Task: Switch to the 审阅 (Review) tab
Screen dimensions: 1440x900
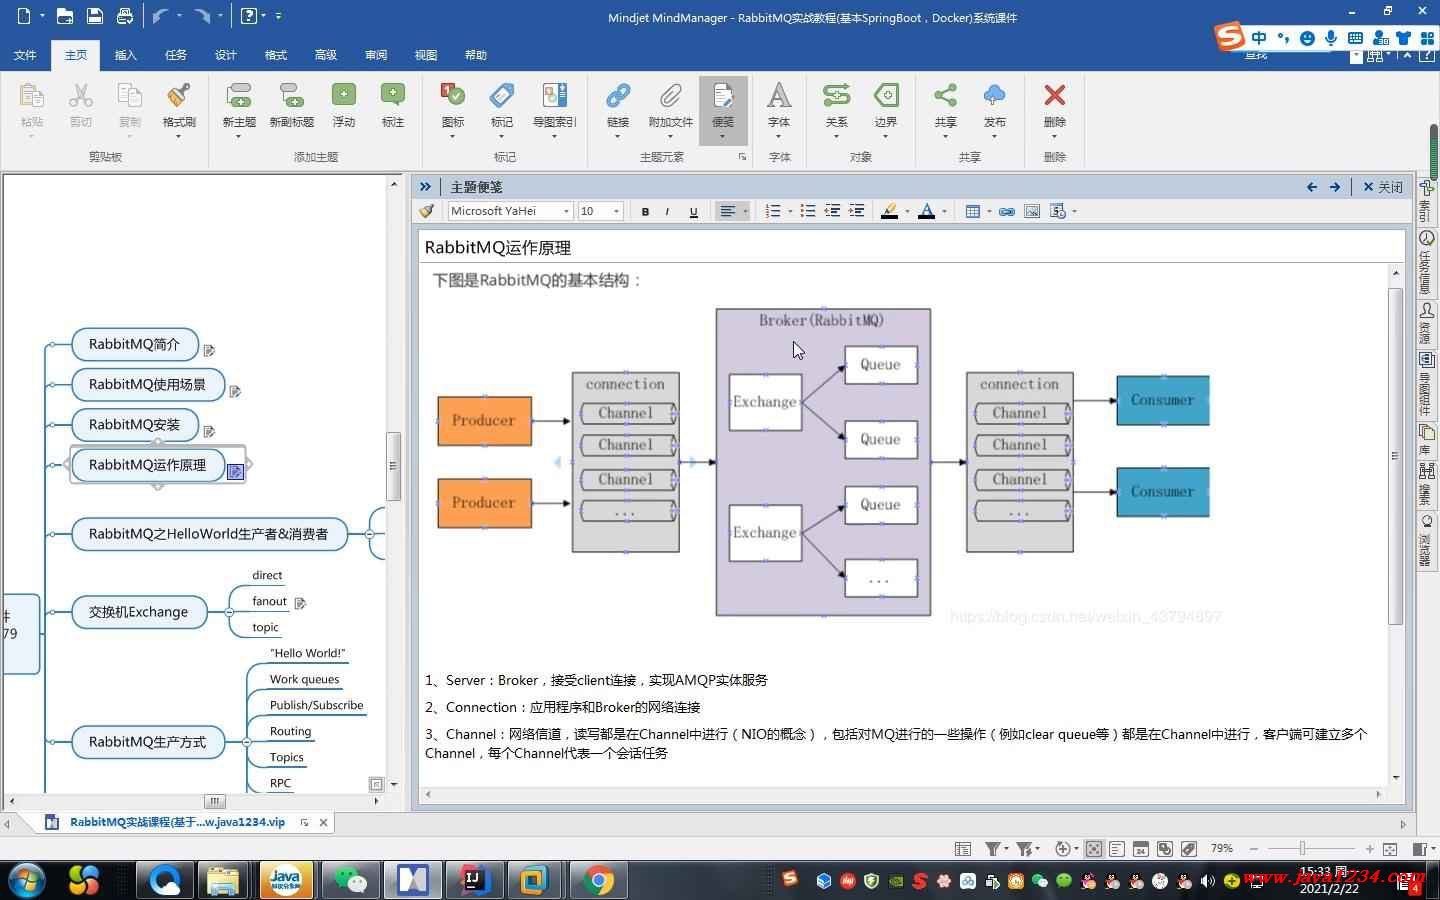Action: point(376,55)
